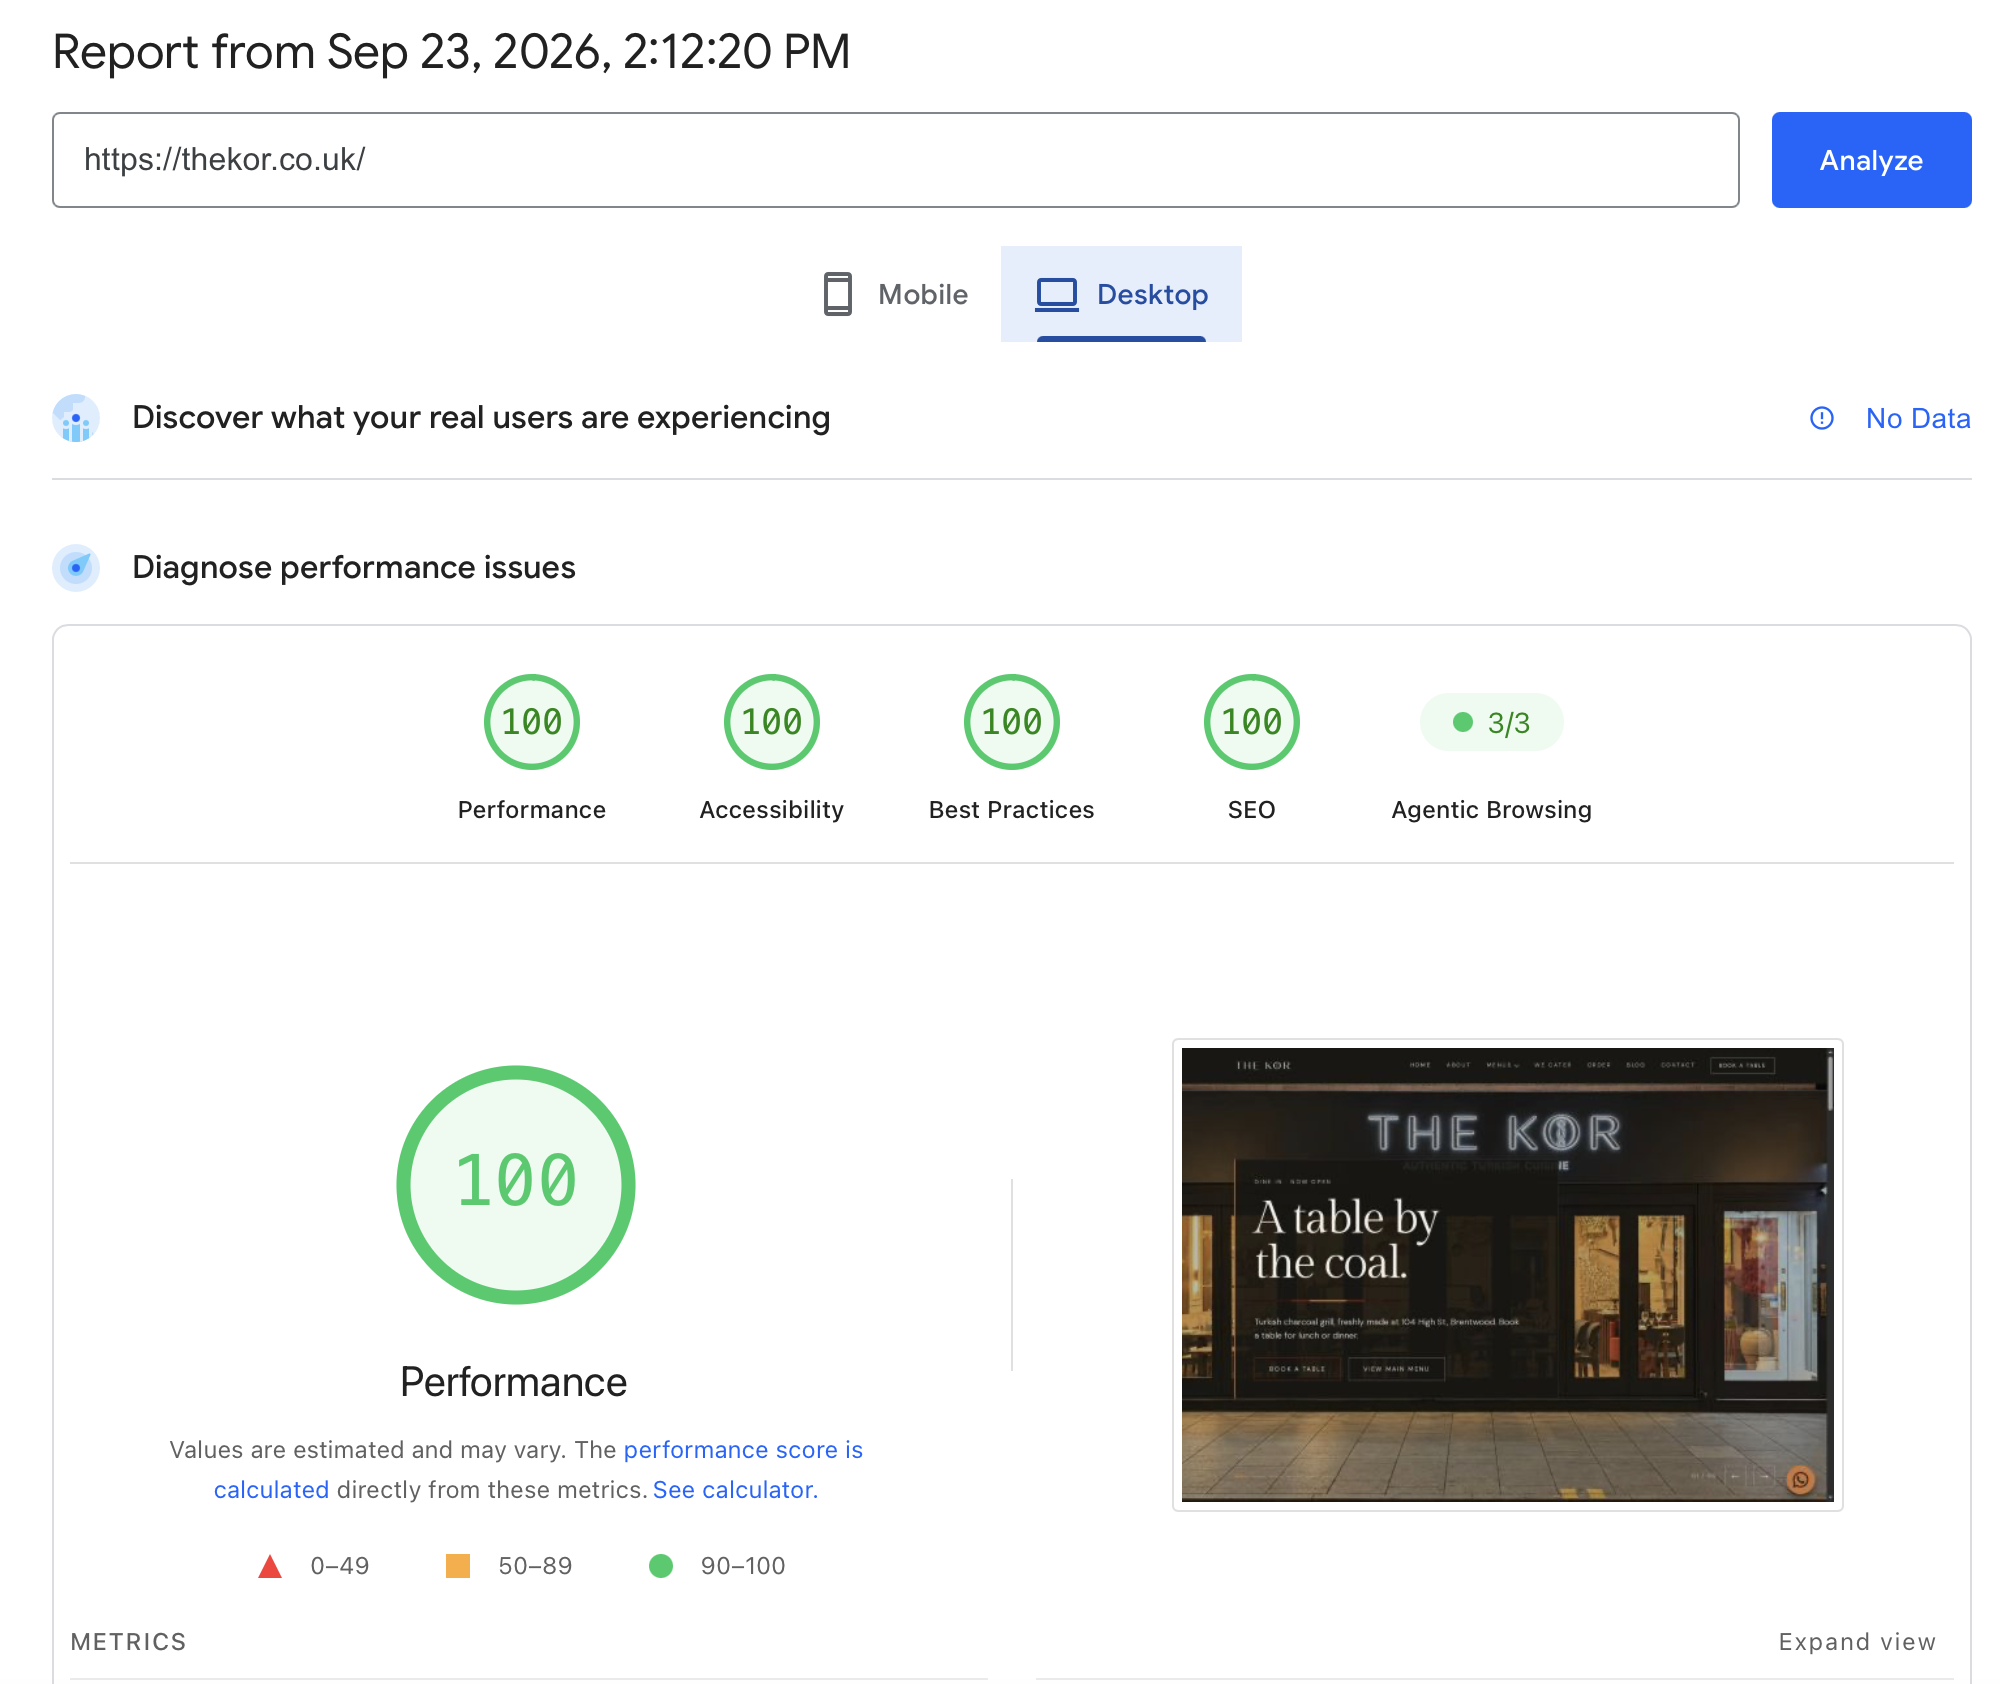Screen dimensions: 2000x1684
Task: Jump to the Best Practices score gauge
Action: 1012,722
